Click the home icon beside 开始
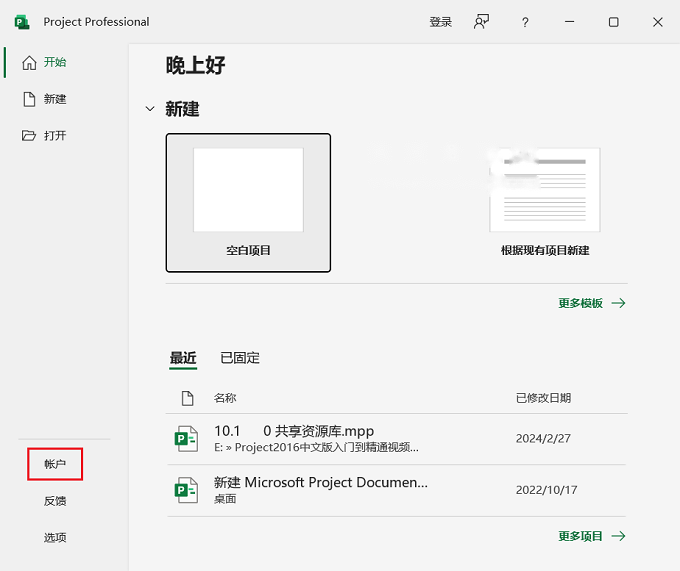 click(x=29, y=62)
